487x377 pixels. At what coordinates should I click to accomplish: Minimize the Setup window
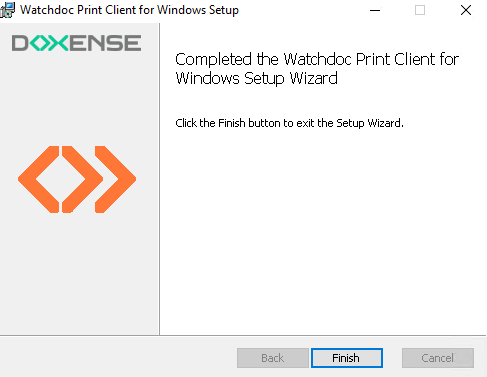click(x=375, y=10)
